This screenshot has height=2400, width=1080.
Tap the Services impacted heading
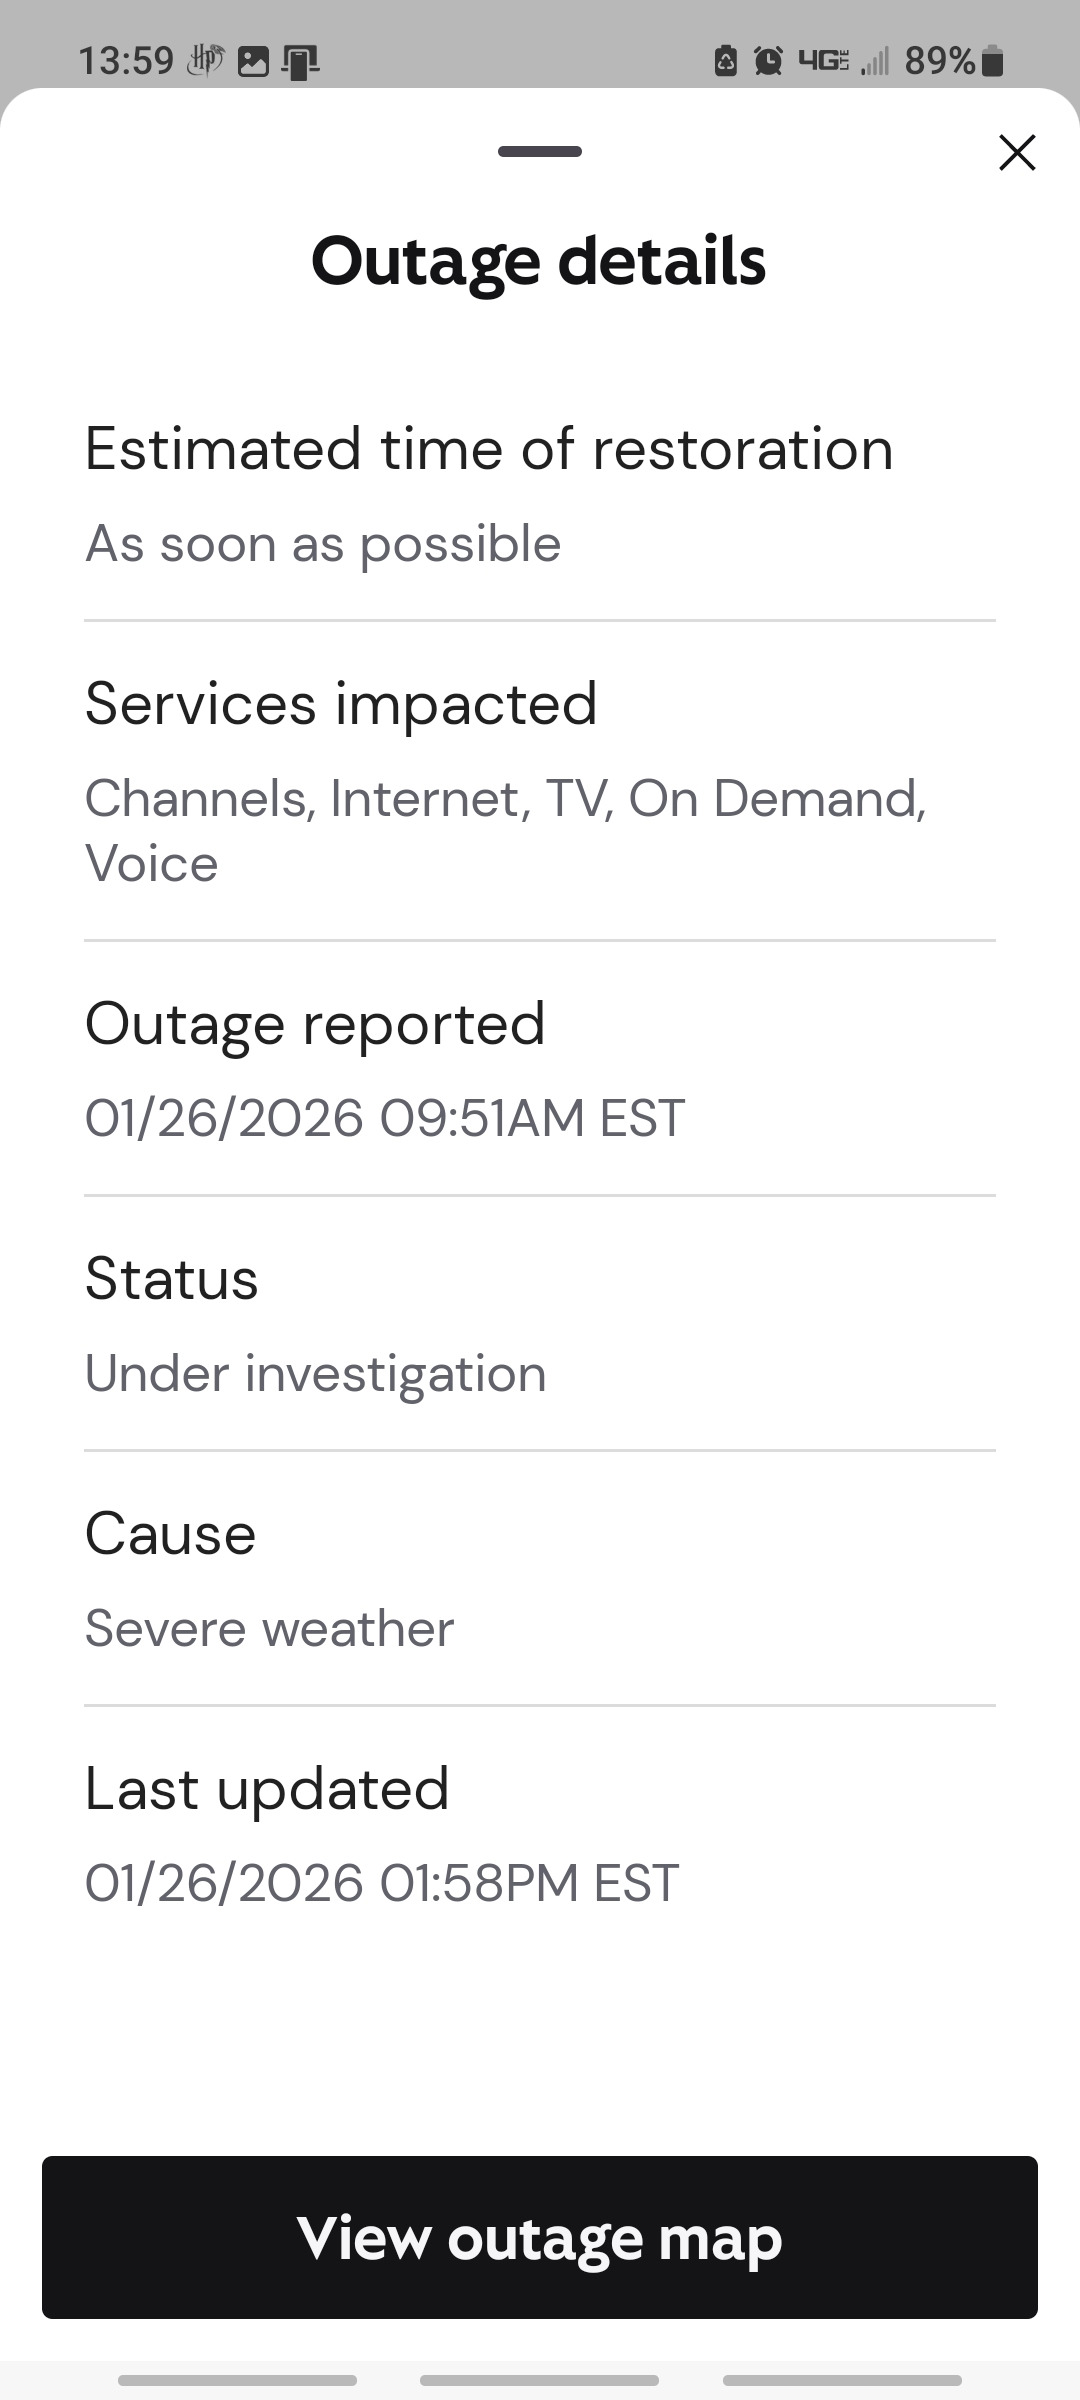click(x=340, y=702)
